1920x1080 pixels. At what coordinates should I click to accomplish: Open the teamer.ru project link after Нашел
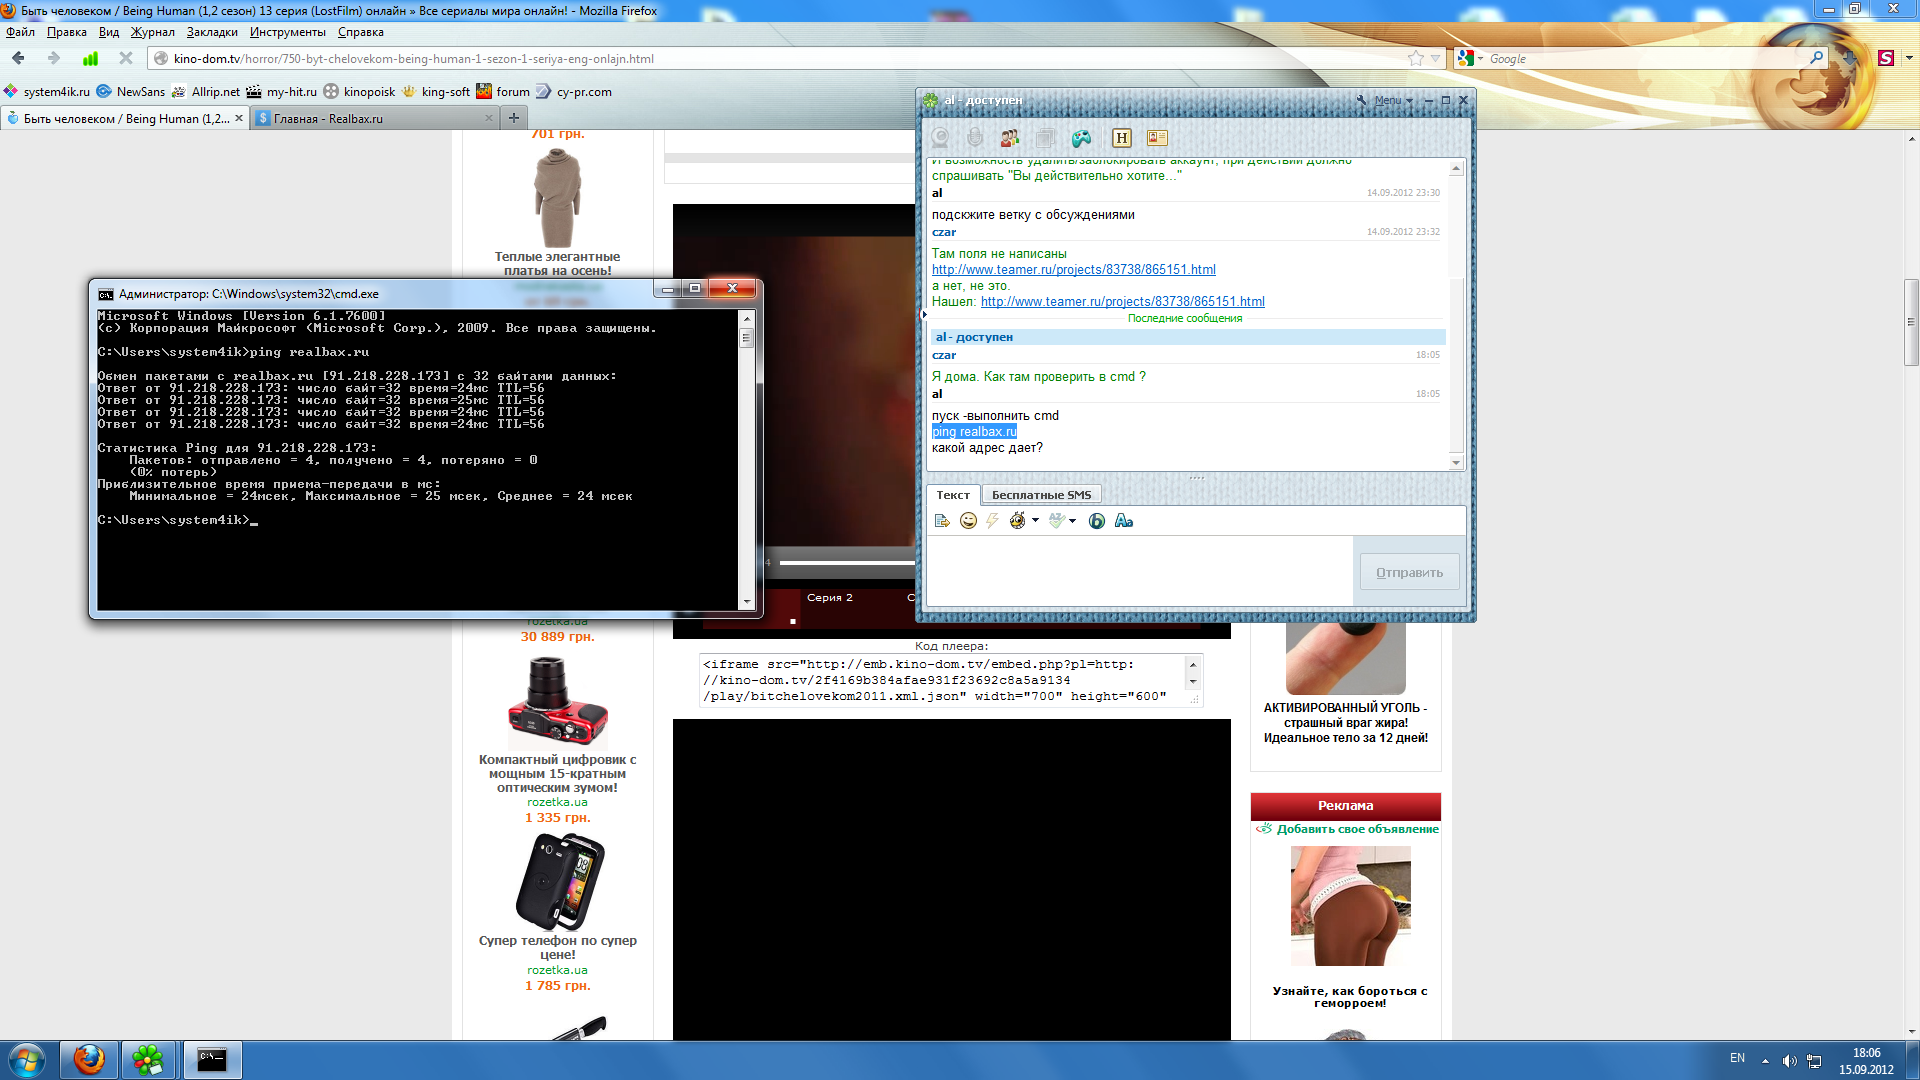(x=1122, y=302)
